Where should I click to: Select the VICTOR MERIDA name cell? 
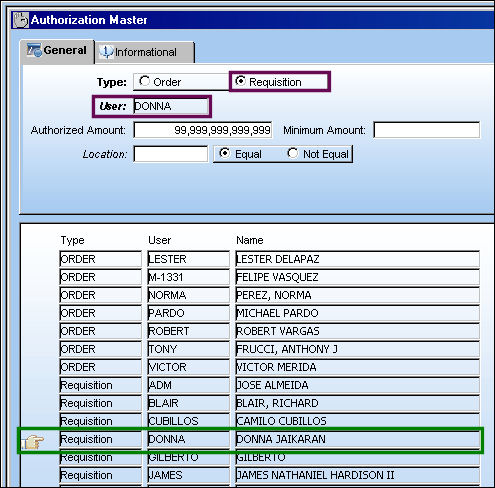point(357,367)
